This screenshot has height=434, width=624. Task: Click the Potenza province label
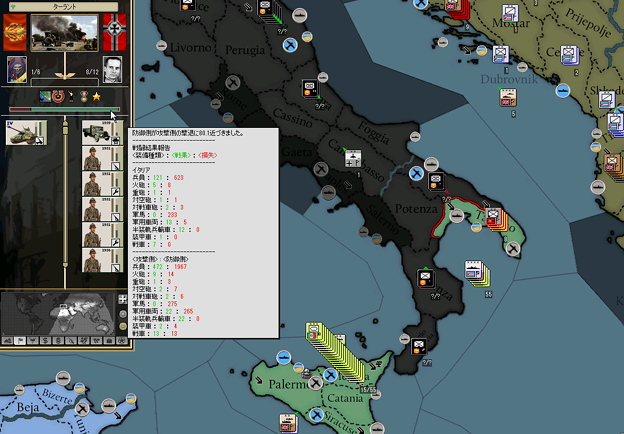[x=416, y=208]
